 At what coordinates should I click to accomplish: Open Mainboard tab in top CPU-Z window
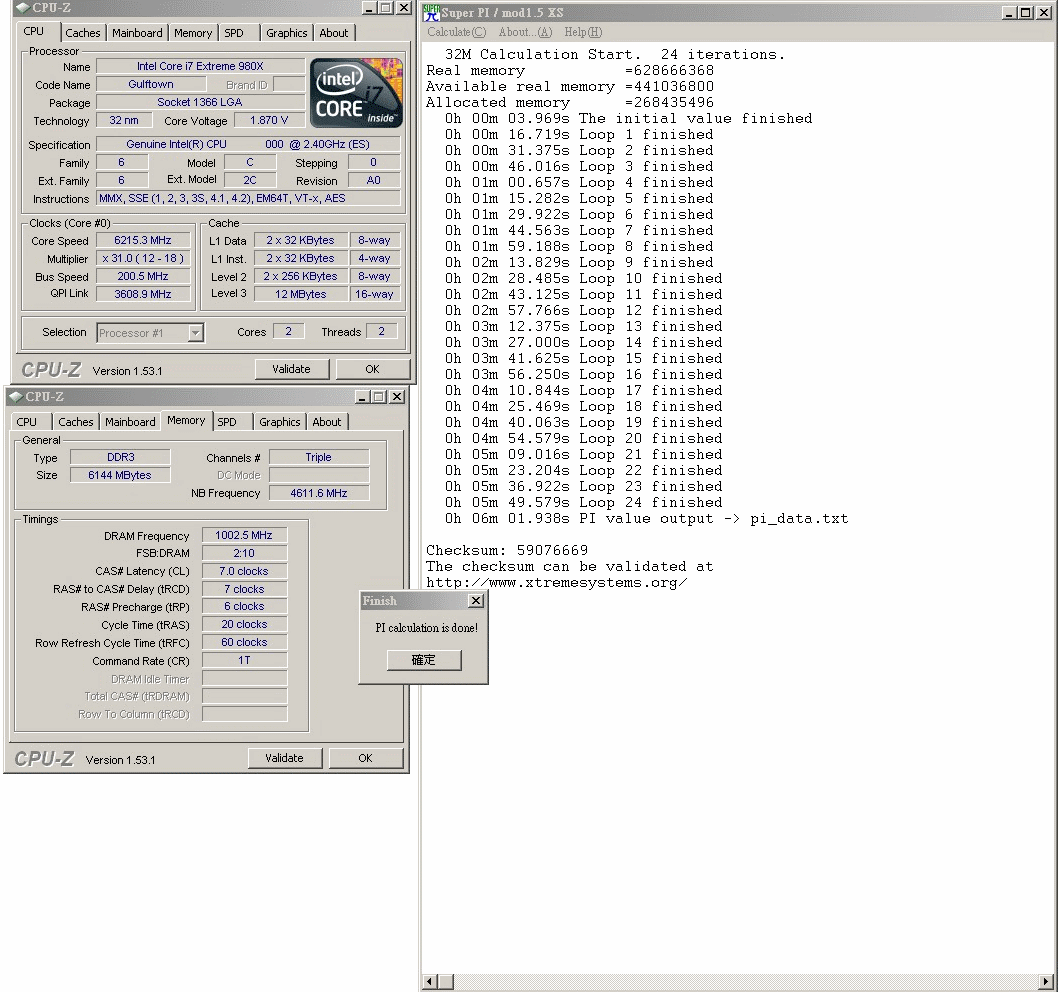pos(137,32)
